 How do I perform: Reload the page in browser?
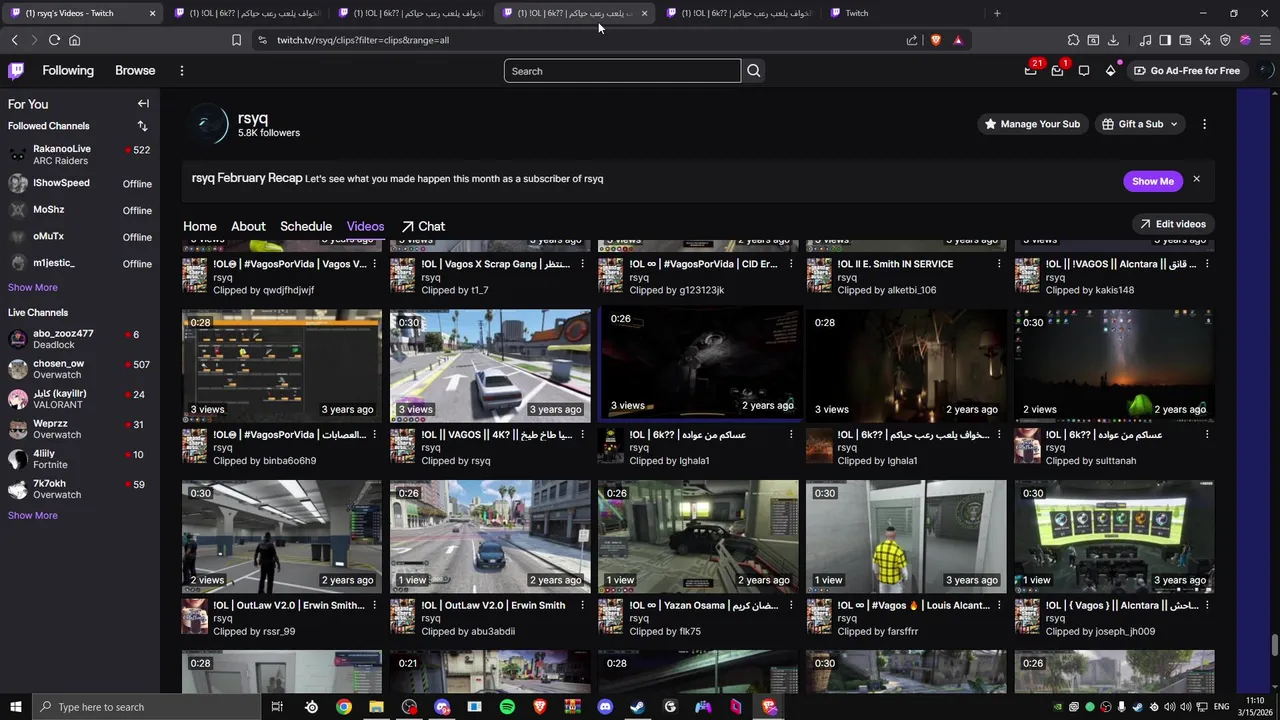point(54,40)
